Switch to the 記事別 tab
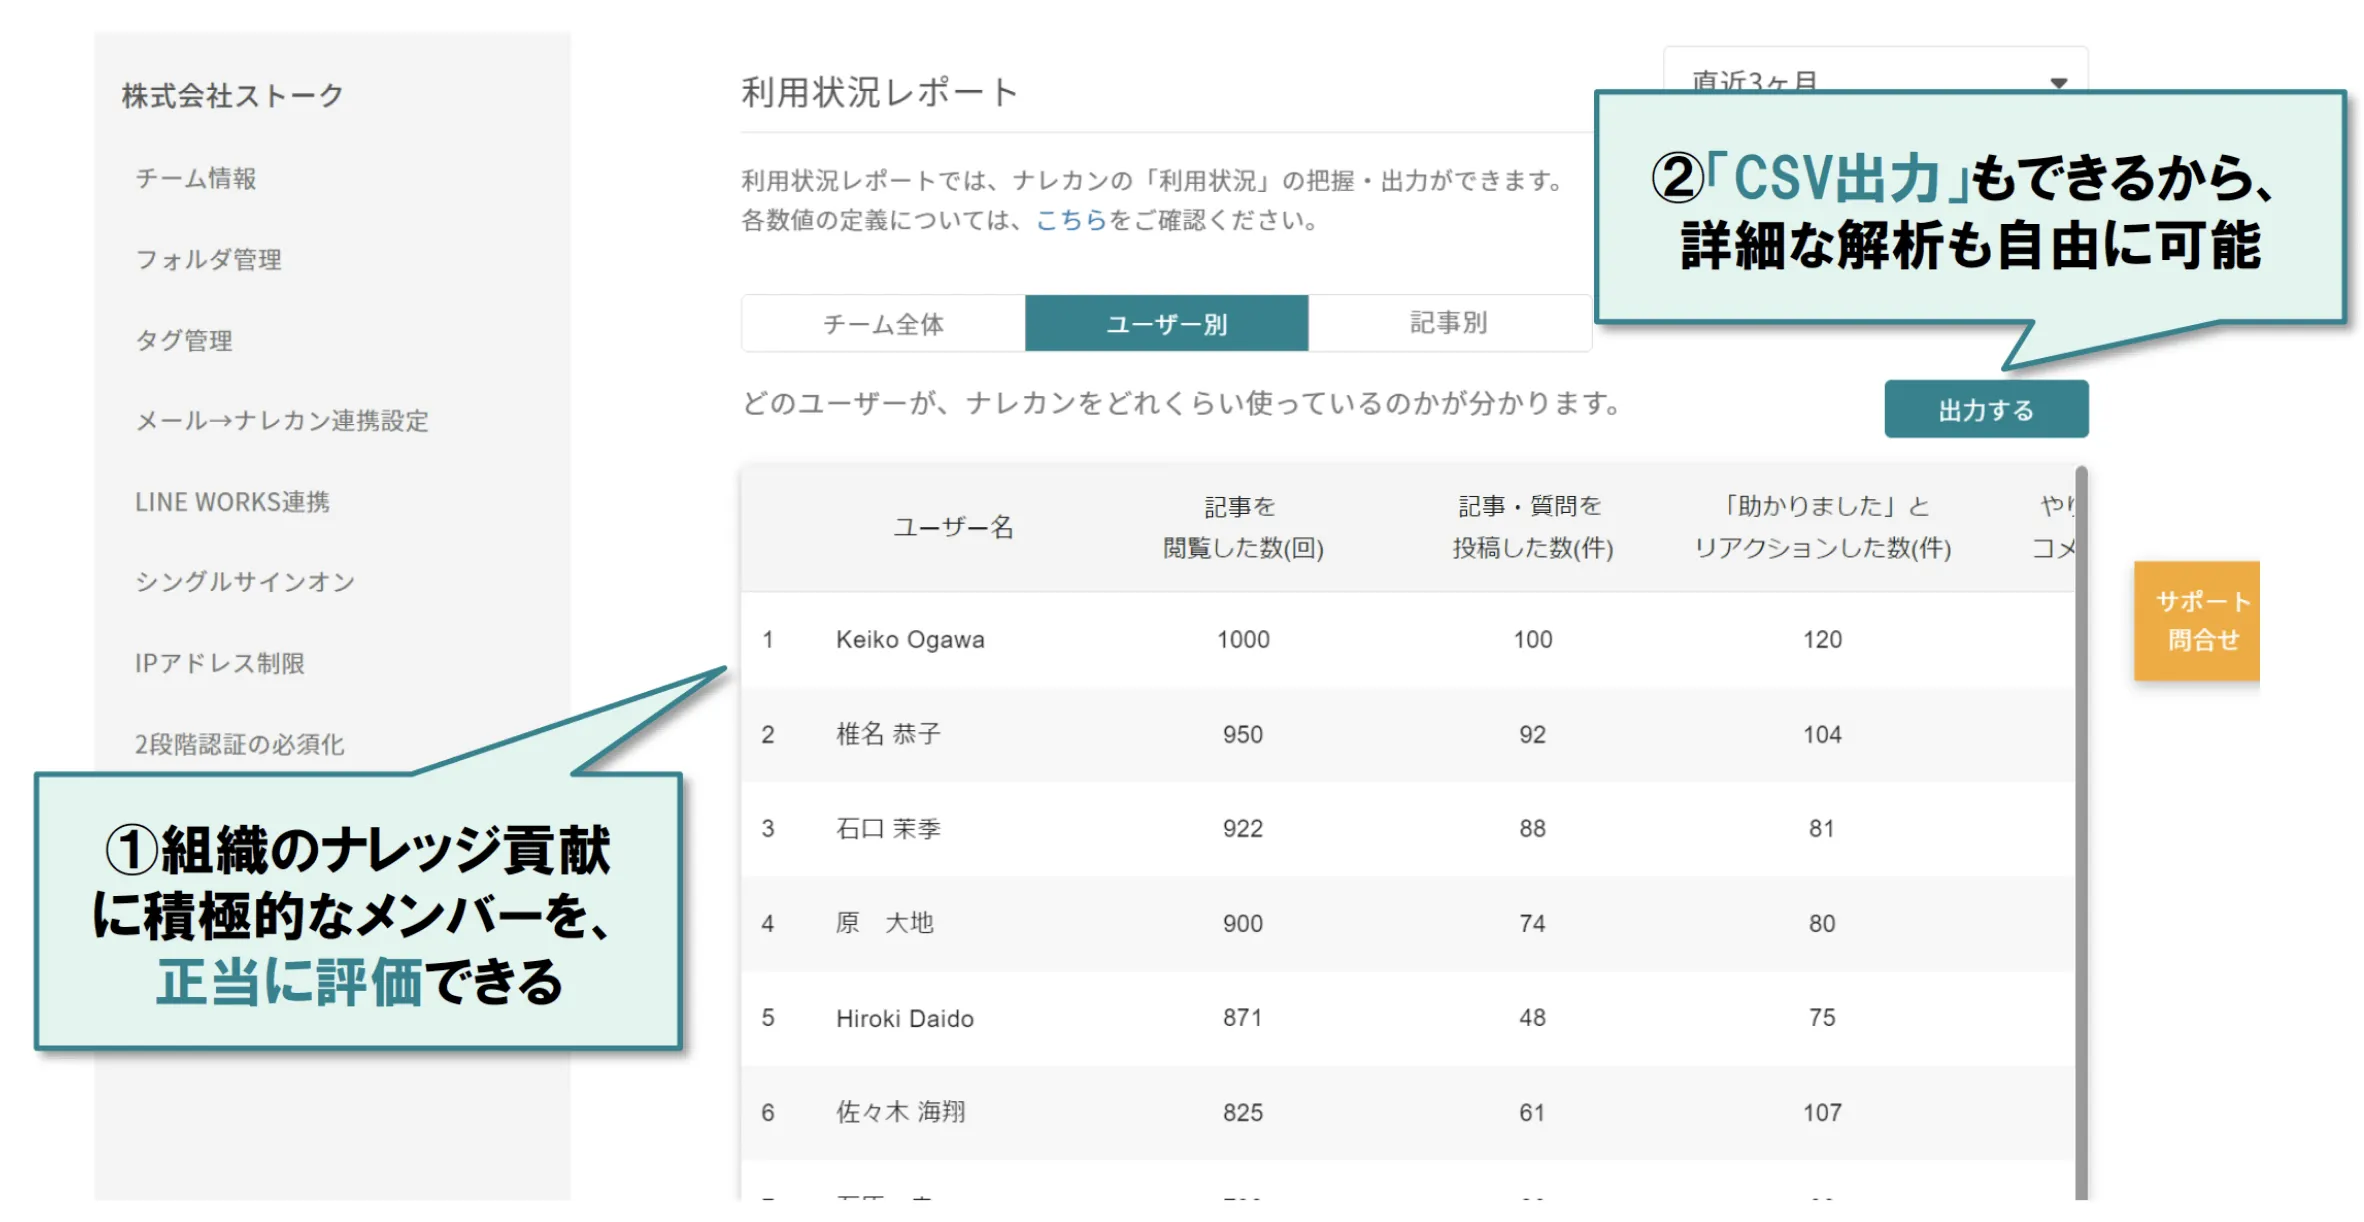The image size is (2364, 1222). pos(1449,323)
